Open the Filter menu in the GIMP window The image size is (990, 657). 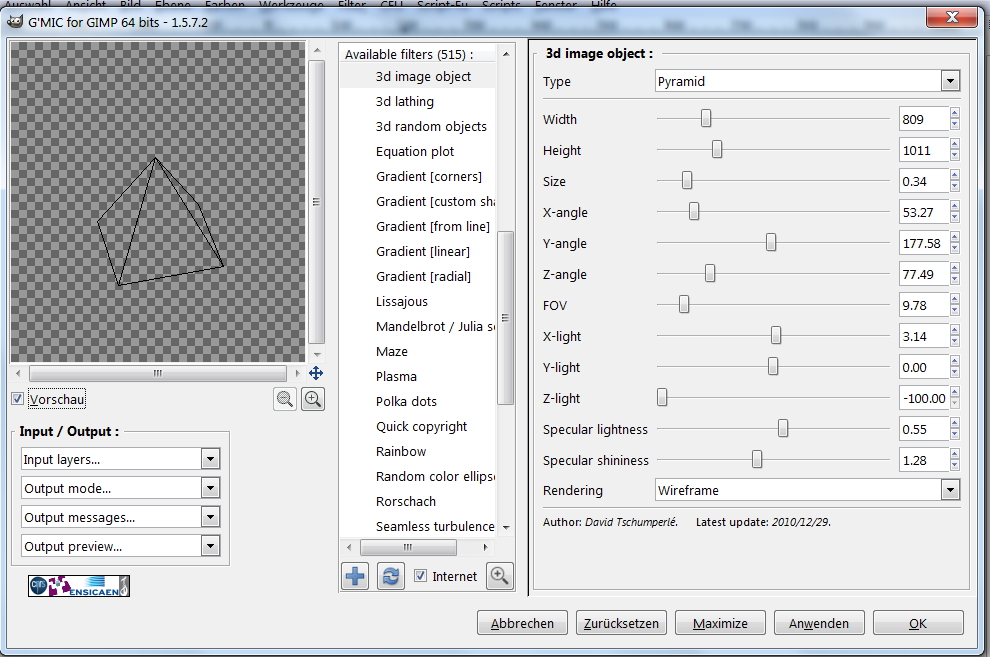pyautogui.click(x=352, y=4)
